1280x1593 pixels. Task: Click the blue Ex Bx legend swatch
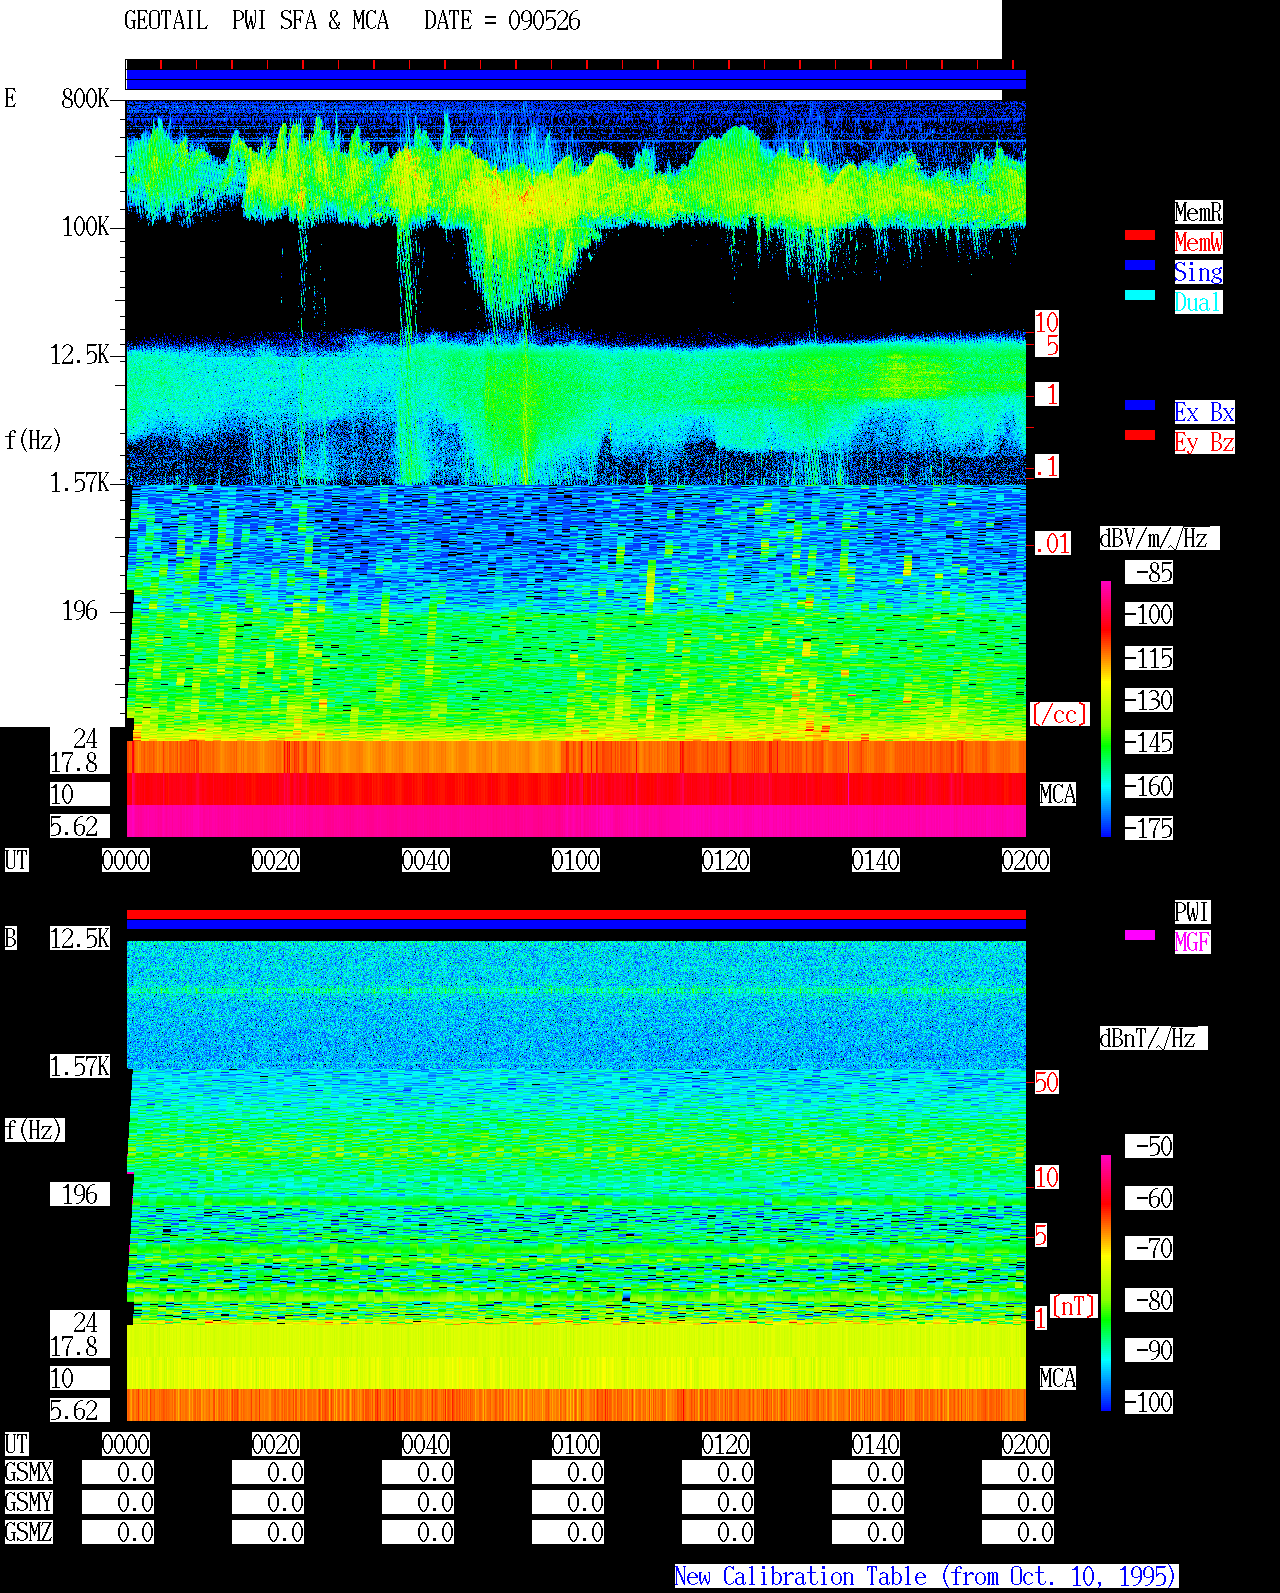coord(1140,405)
